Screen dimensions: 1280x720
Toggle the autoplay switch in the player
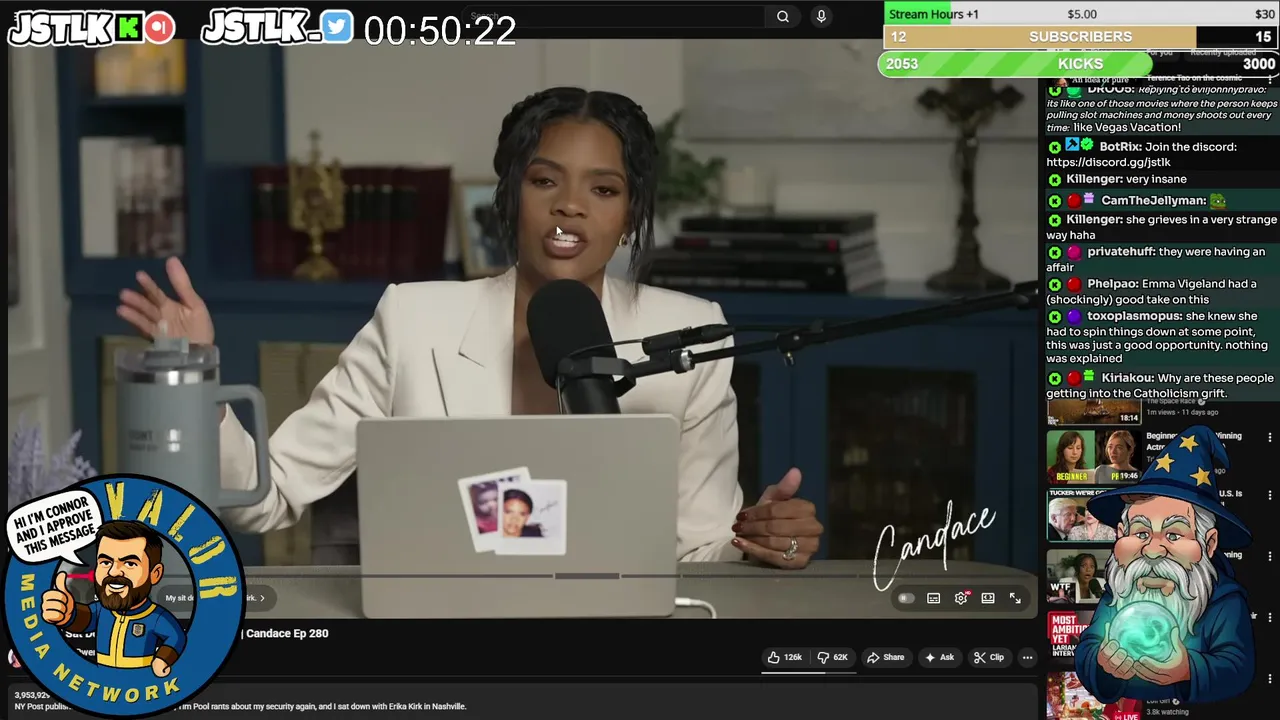click(906, 598)
